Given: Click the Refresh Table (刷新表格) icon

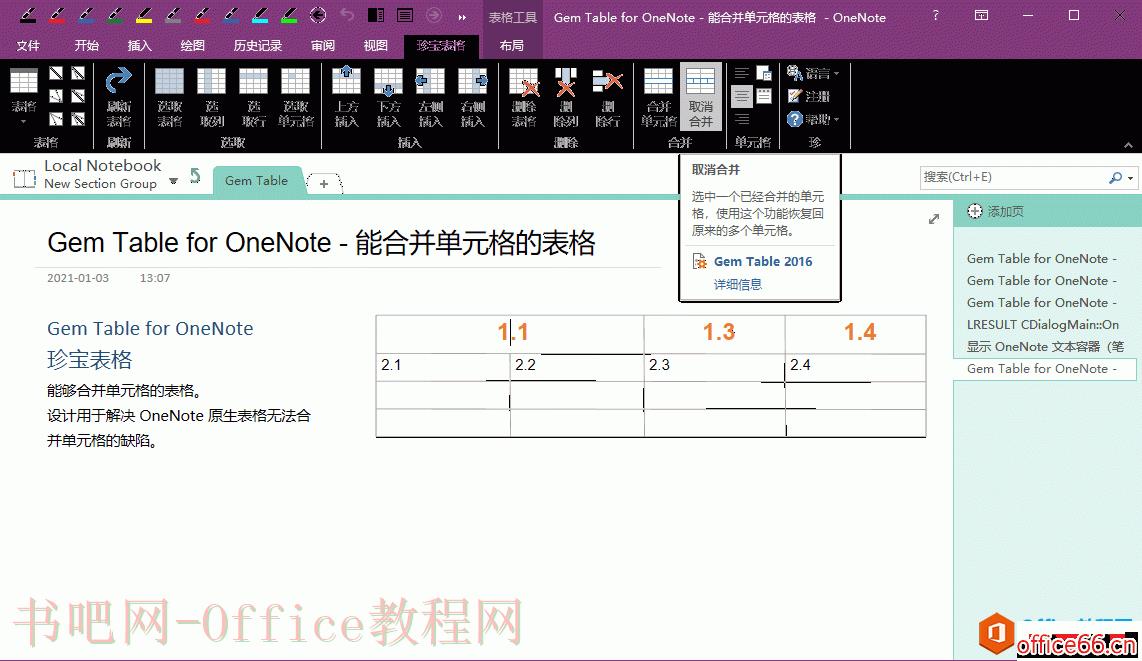Looking at the screenshot, I should 119,96.
